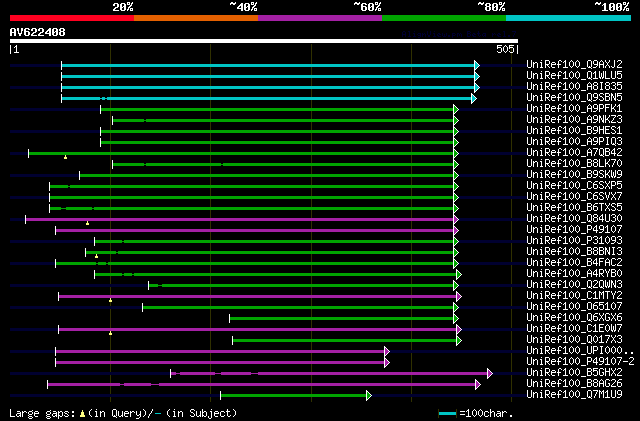Click the yellow query gap marker under B8BNI3
The width and height of the screenshot is (640, 421).
96,256
